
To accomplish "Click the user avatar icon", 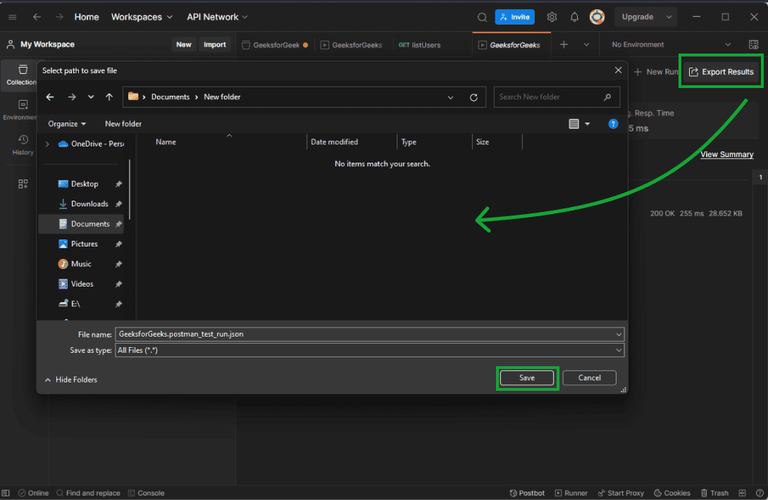I will pyautogui.click(x=597, y=17).
